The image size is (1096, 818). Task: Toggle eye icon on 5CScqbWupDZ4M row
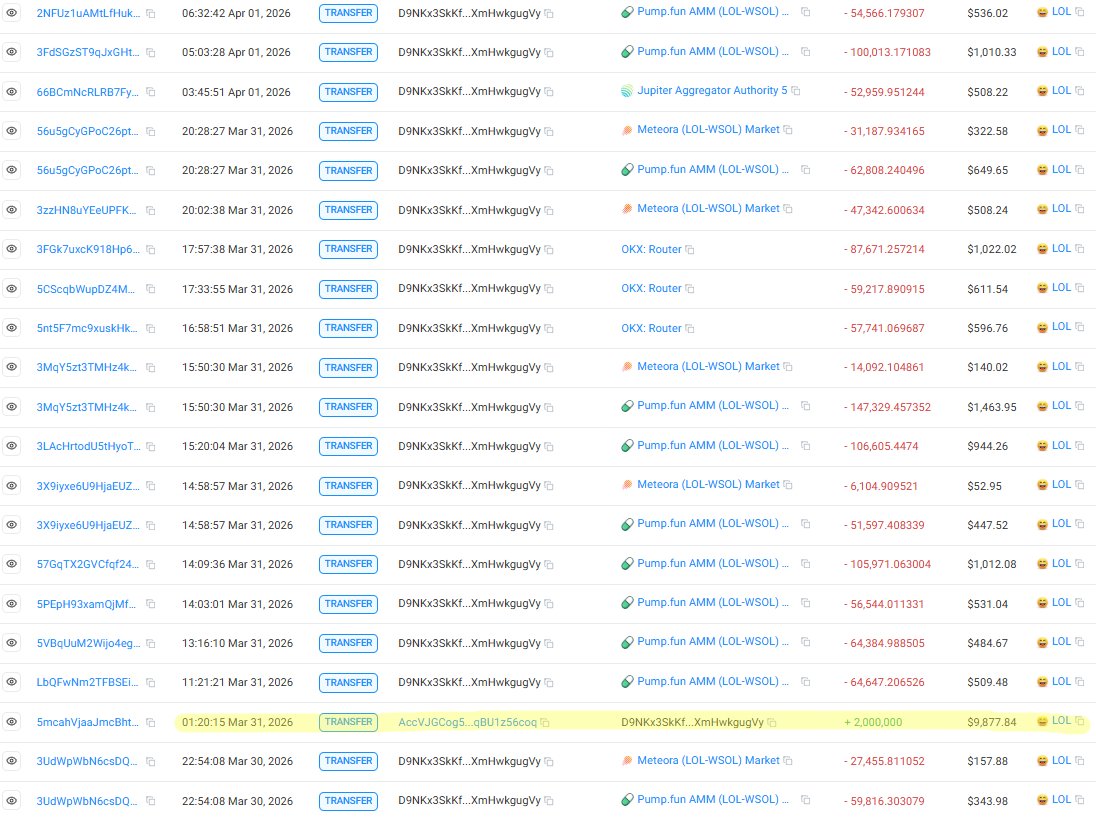click(x=12, y=289)
